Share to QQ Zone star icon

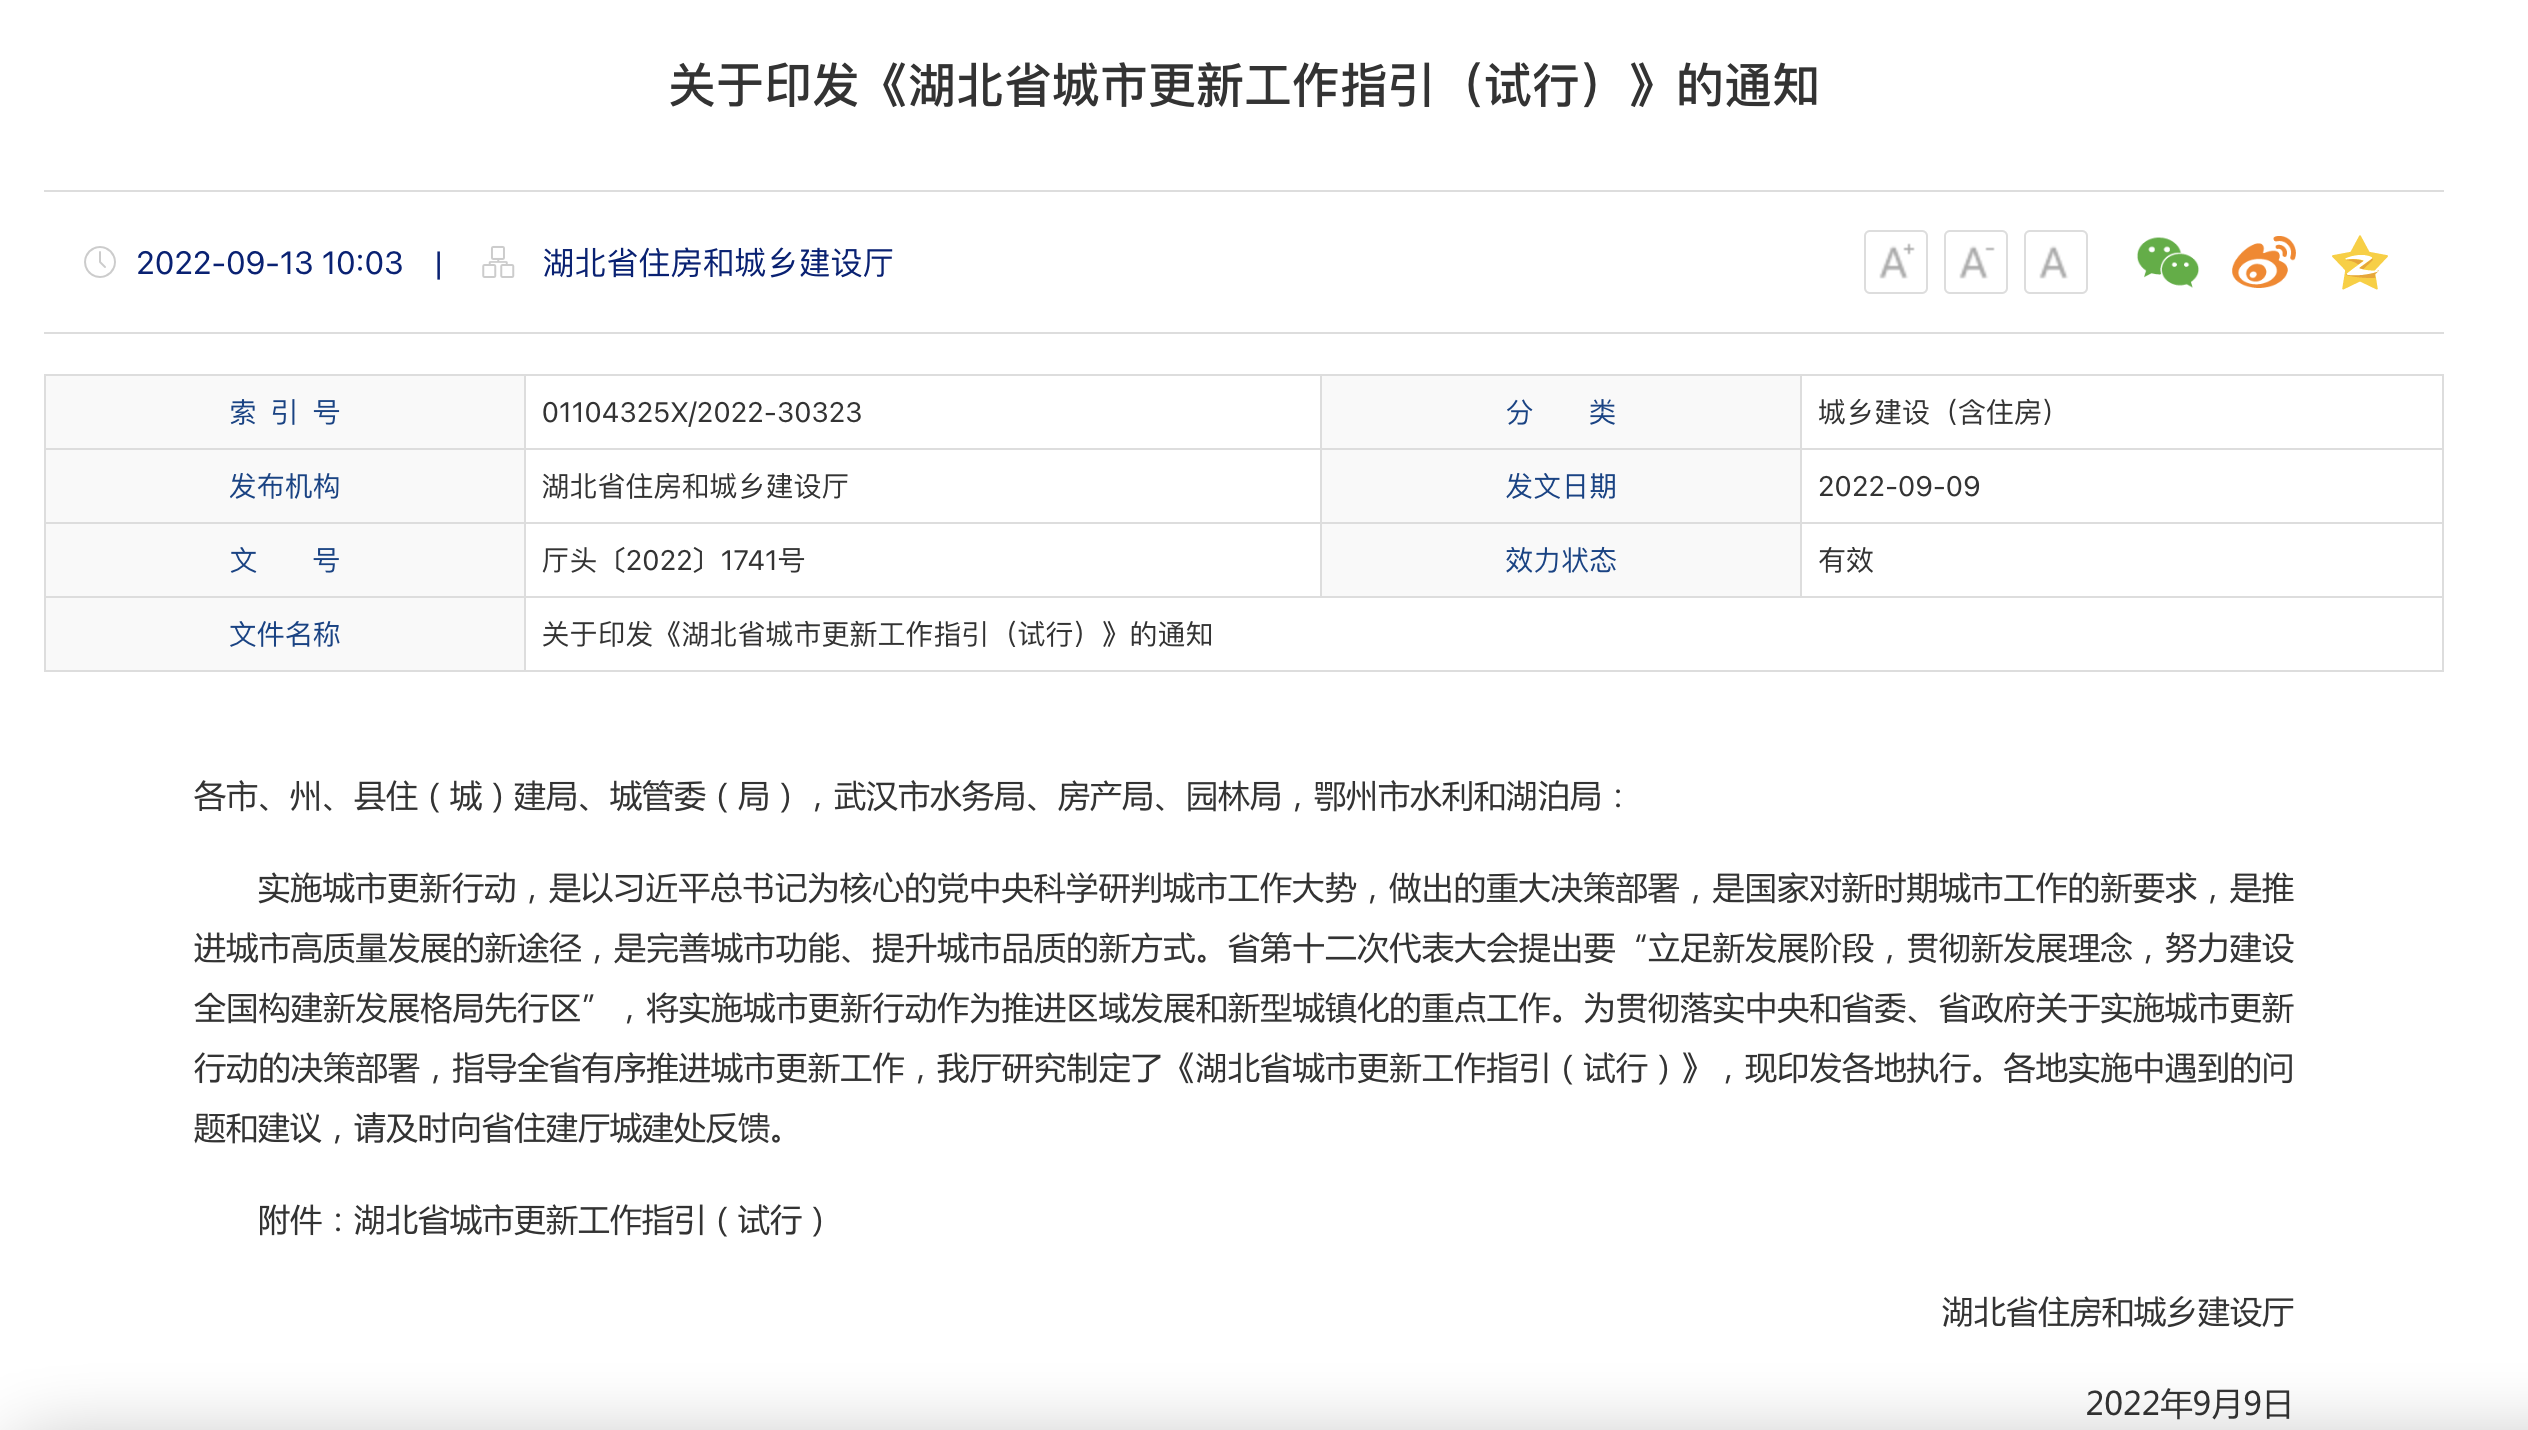pos(2359,263)
